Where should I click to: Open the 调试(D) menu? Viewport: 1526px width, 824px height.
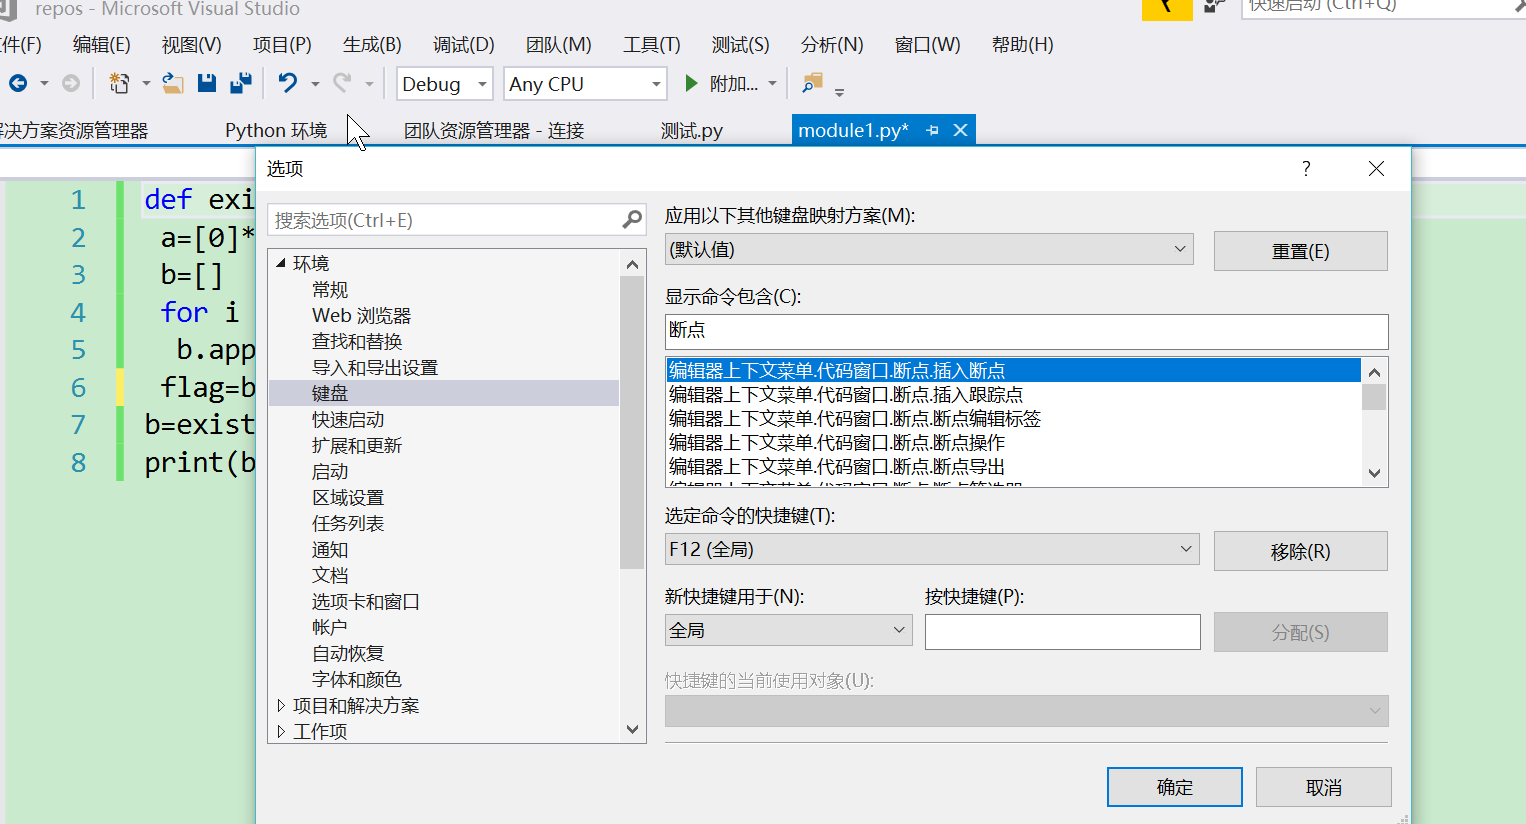463,45
